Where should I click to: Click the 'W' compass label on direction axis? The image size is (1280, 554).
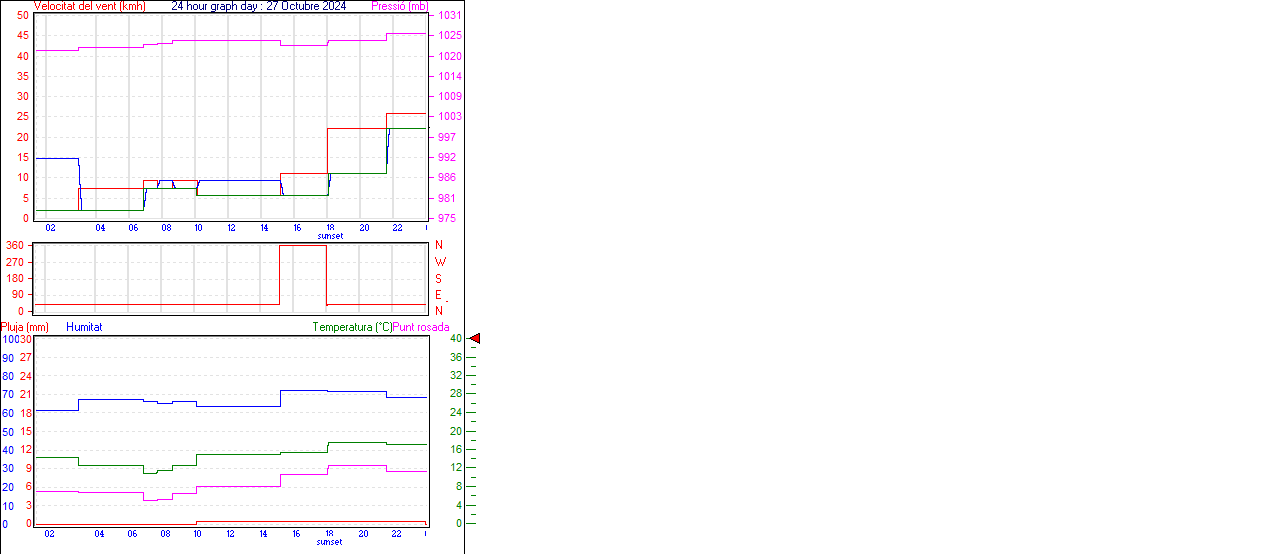click(x=440, y=262)
